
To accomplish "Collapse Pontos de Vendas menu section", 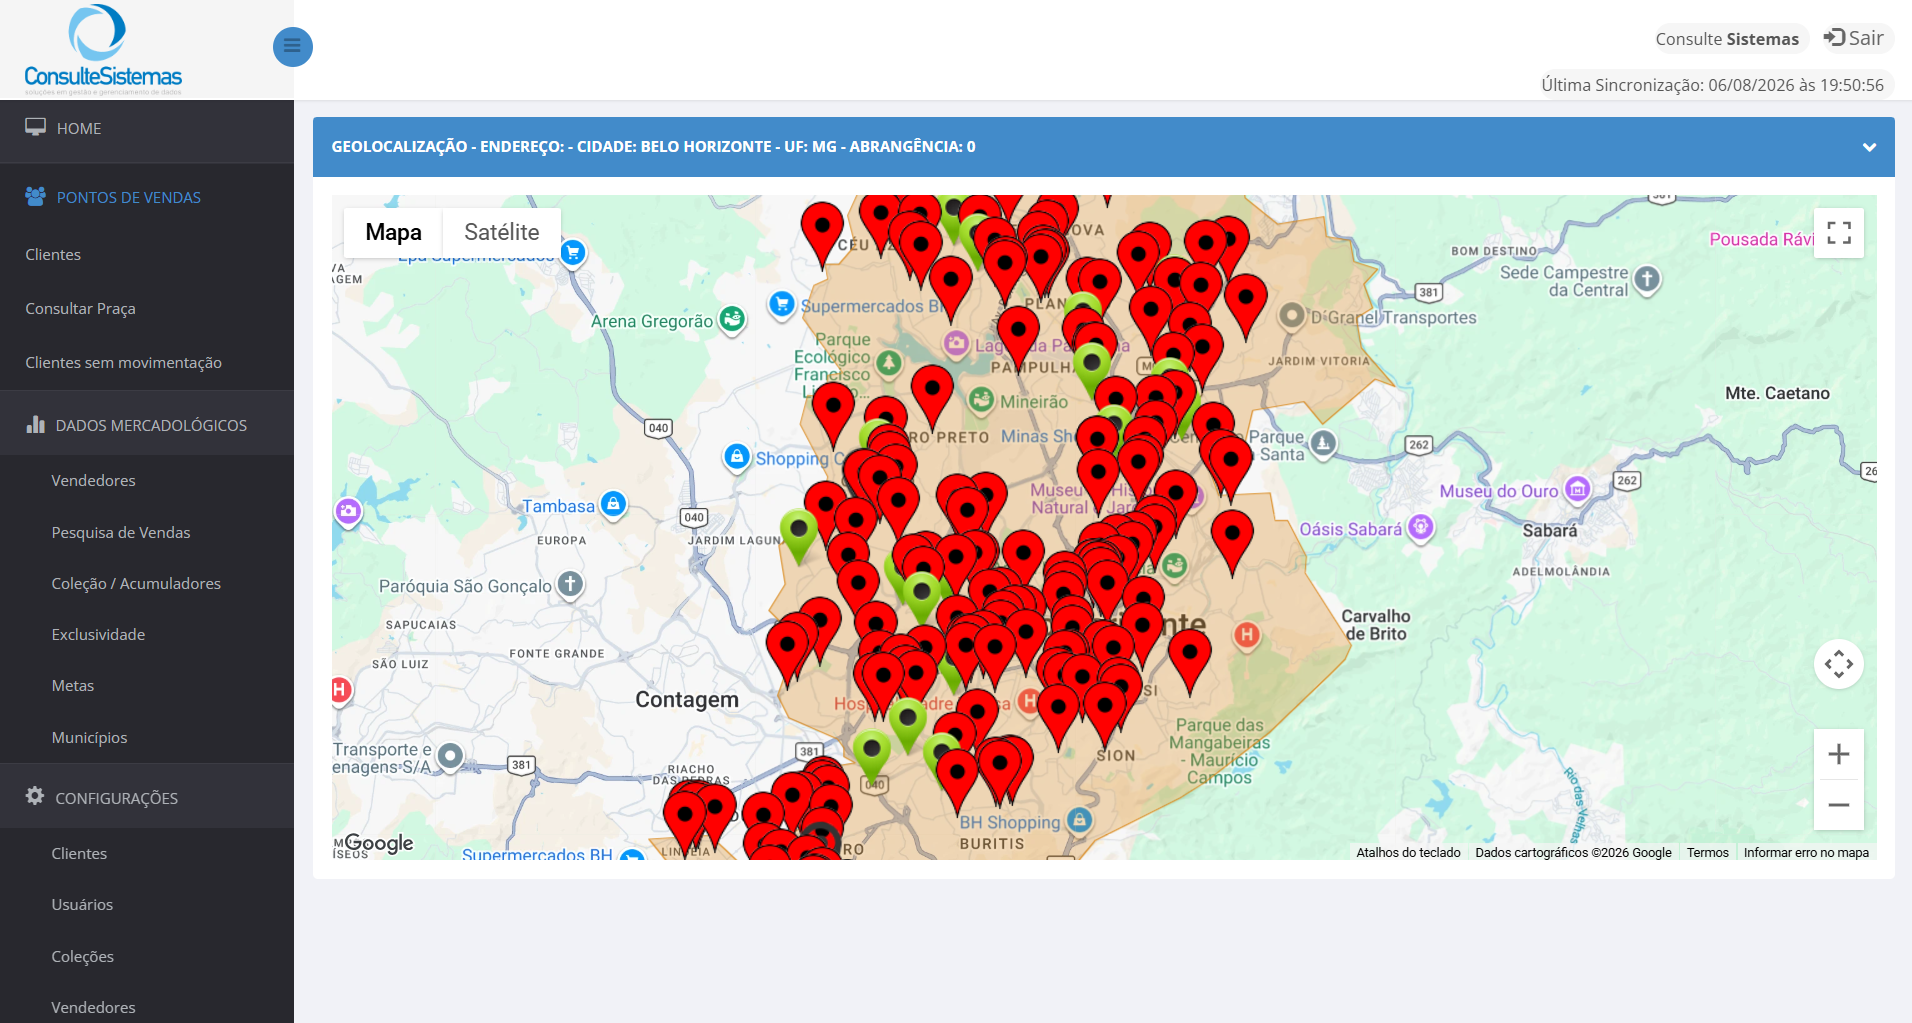I will point(147,197).
